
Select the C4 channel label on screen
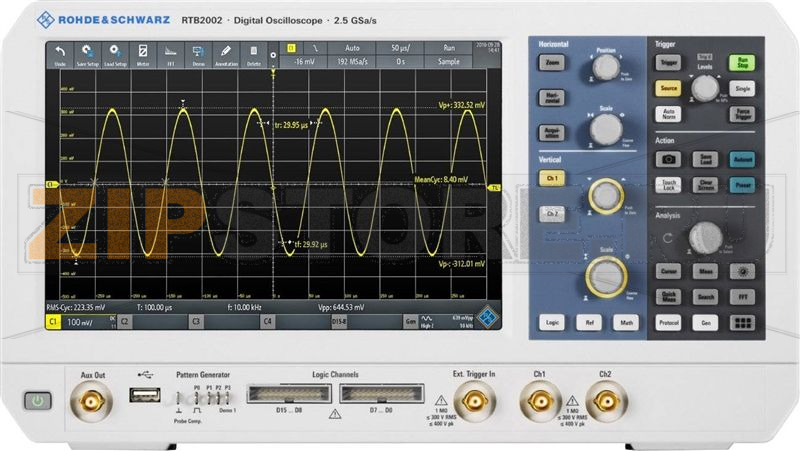pyautogui.click(x=267, y=321)
